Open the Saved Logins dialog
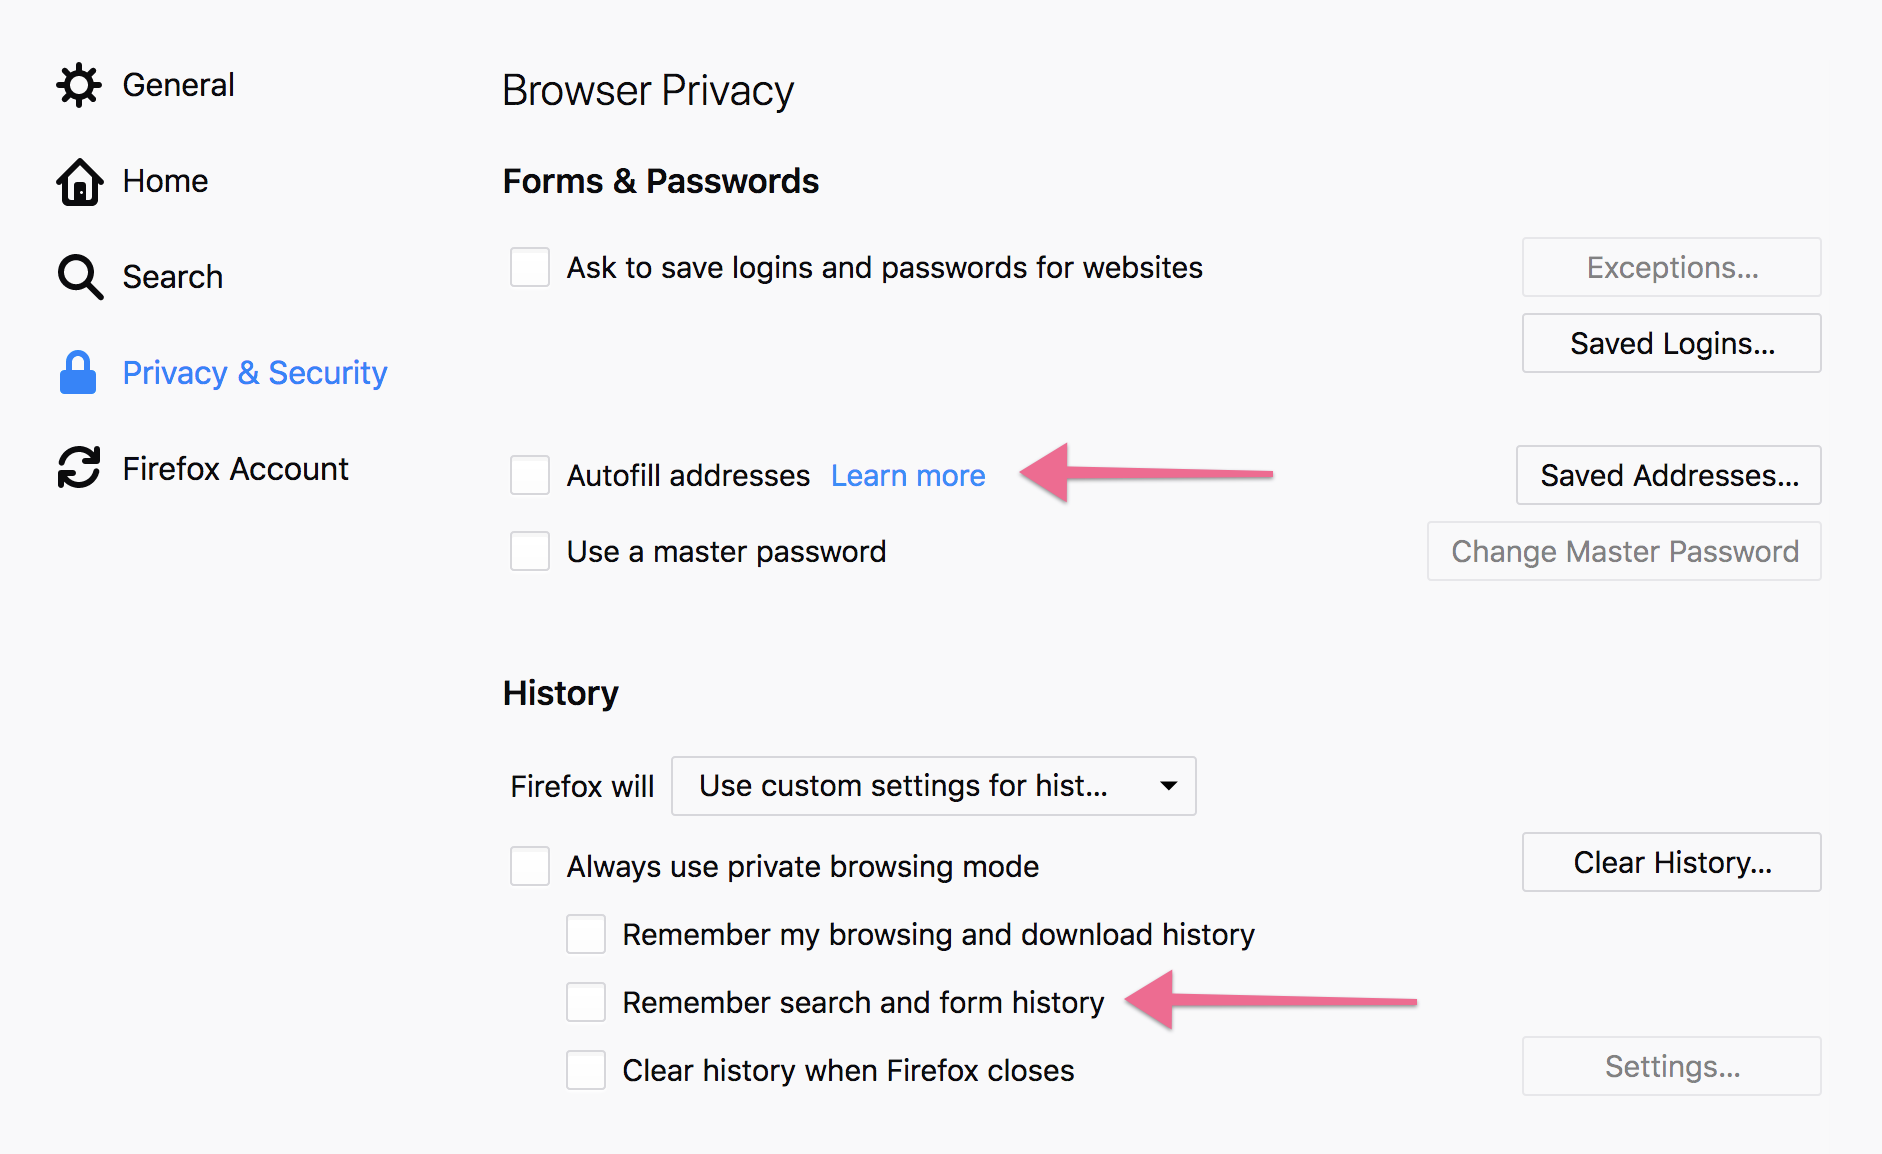1882x1154 pixels. (x=1672, y=343)
